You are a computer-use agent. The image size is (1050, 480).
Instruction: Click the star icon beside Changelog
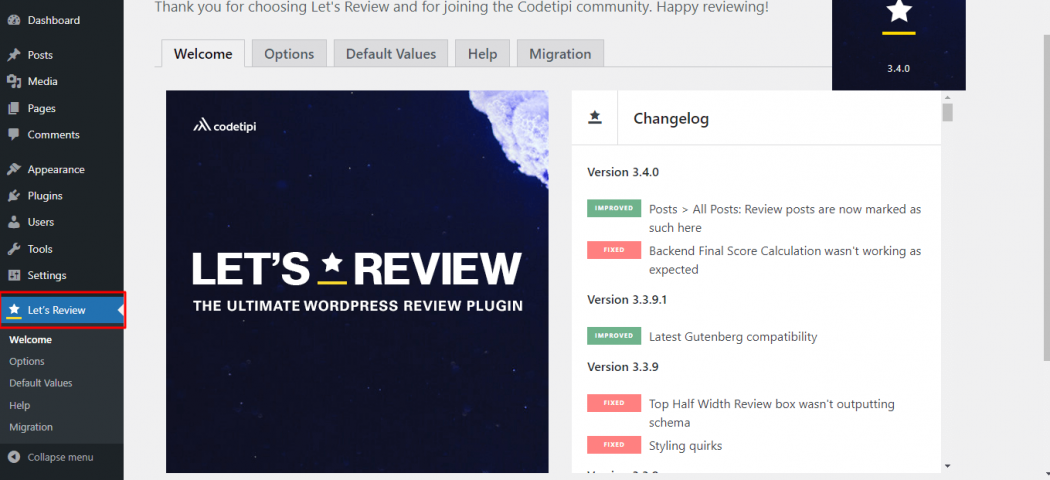[595, 118]
